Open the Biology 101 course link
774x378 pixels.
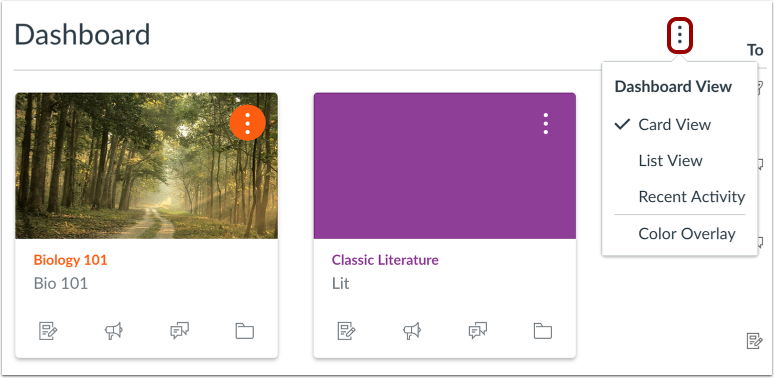pyautogui.click(x=70, y=260)
